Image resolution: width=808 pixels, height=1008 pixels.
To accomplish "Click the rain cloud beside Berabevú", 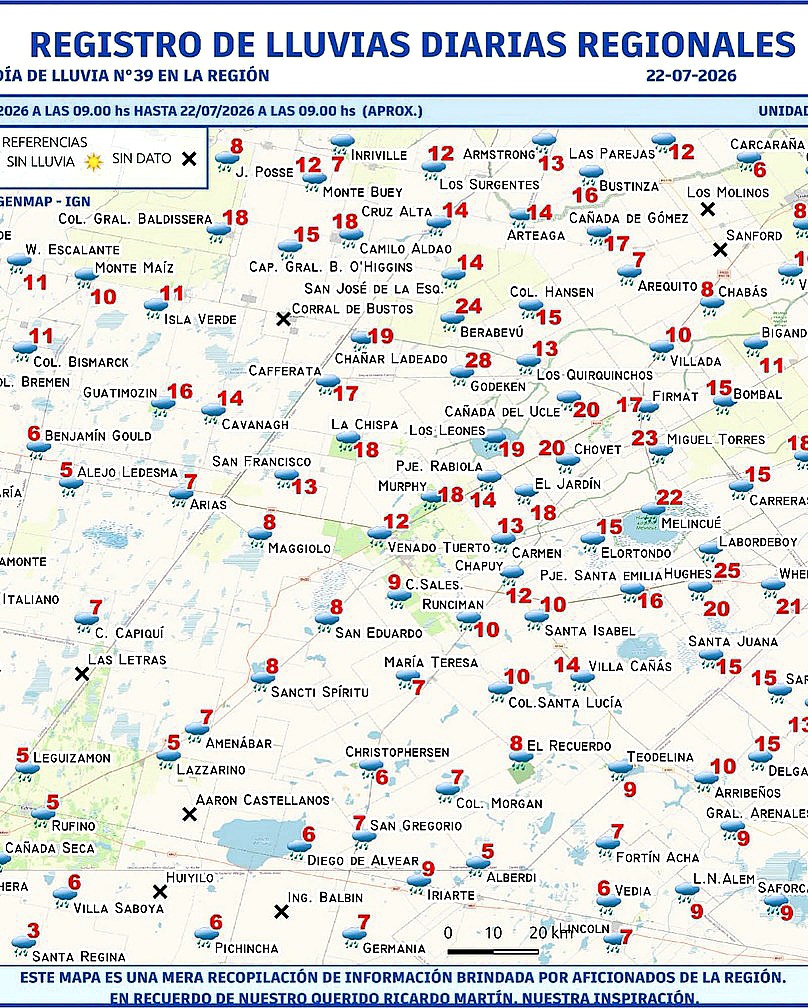I will [453, 321].
